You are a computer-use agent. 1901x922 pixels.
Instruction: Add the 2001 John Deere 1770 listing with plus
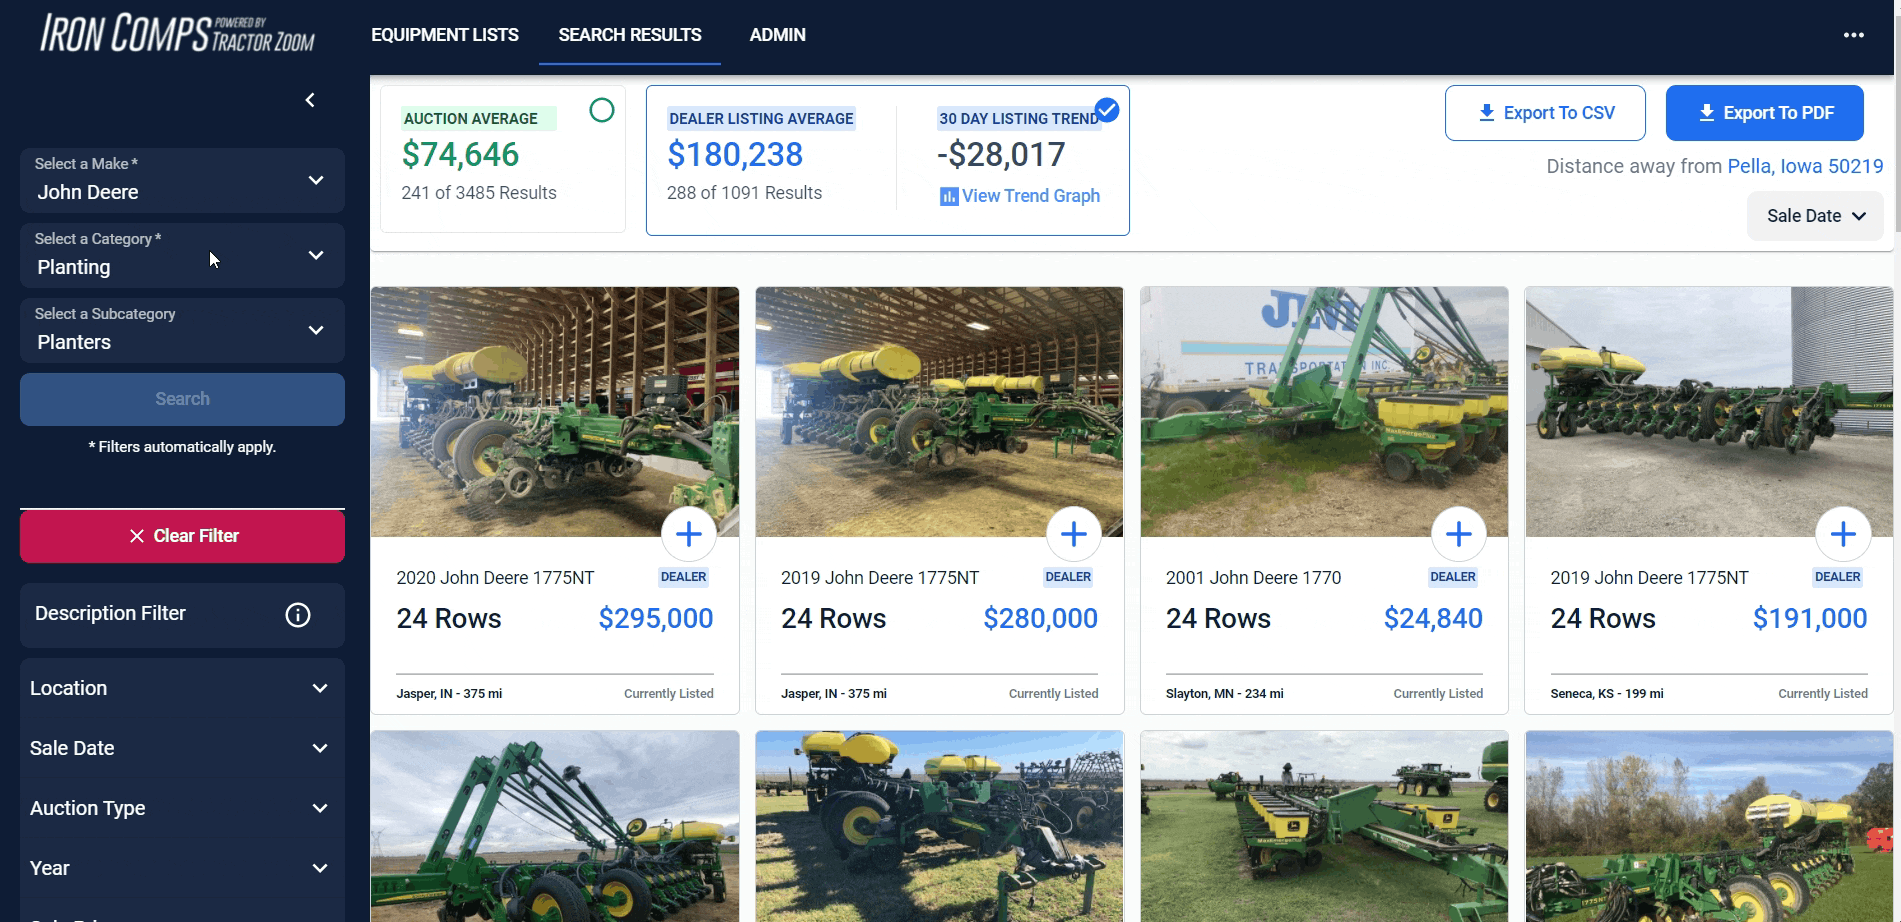1459,535
